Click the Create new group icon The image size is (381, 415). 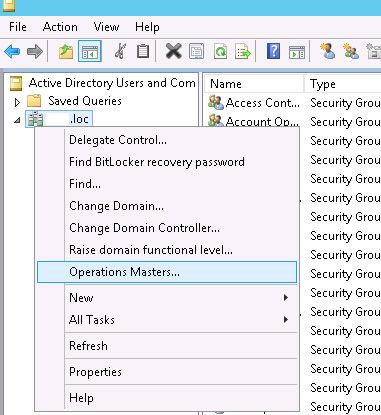pos(351,52)
